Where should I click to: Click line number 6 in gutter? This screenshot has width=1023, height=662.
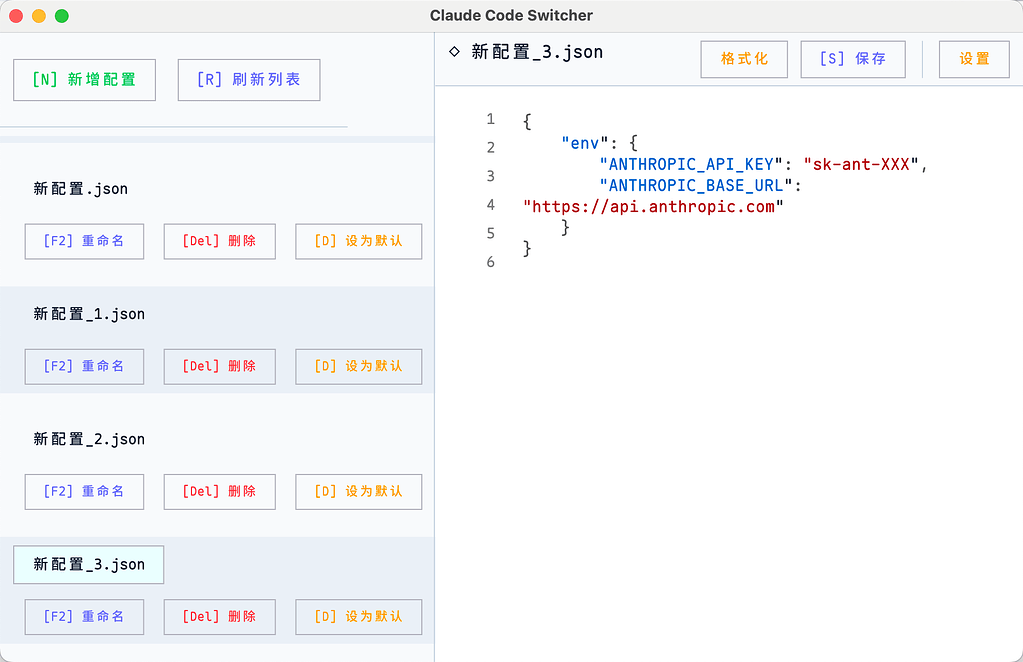[x=491, y=262]
